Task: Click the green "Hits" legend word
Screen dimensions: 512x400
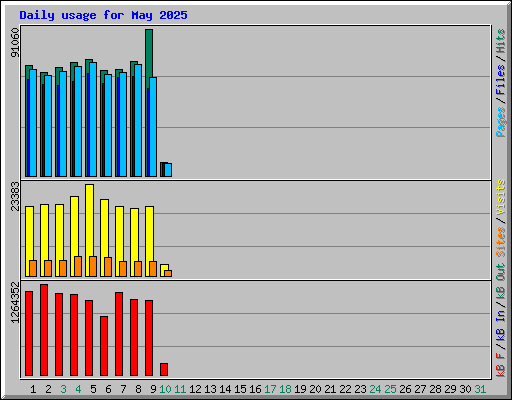Action: point(501,41)
